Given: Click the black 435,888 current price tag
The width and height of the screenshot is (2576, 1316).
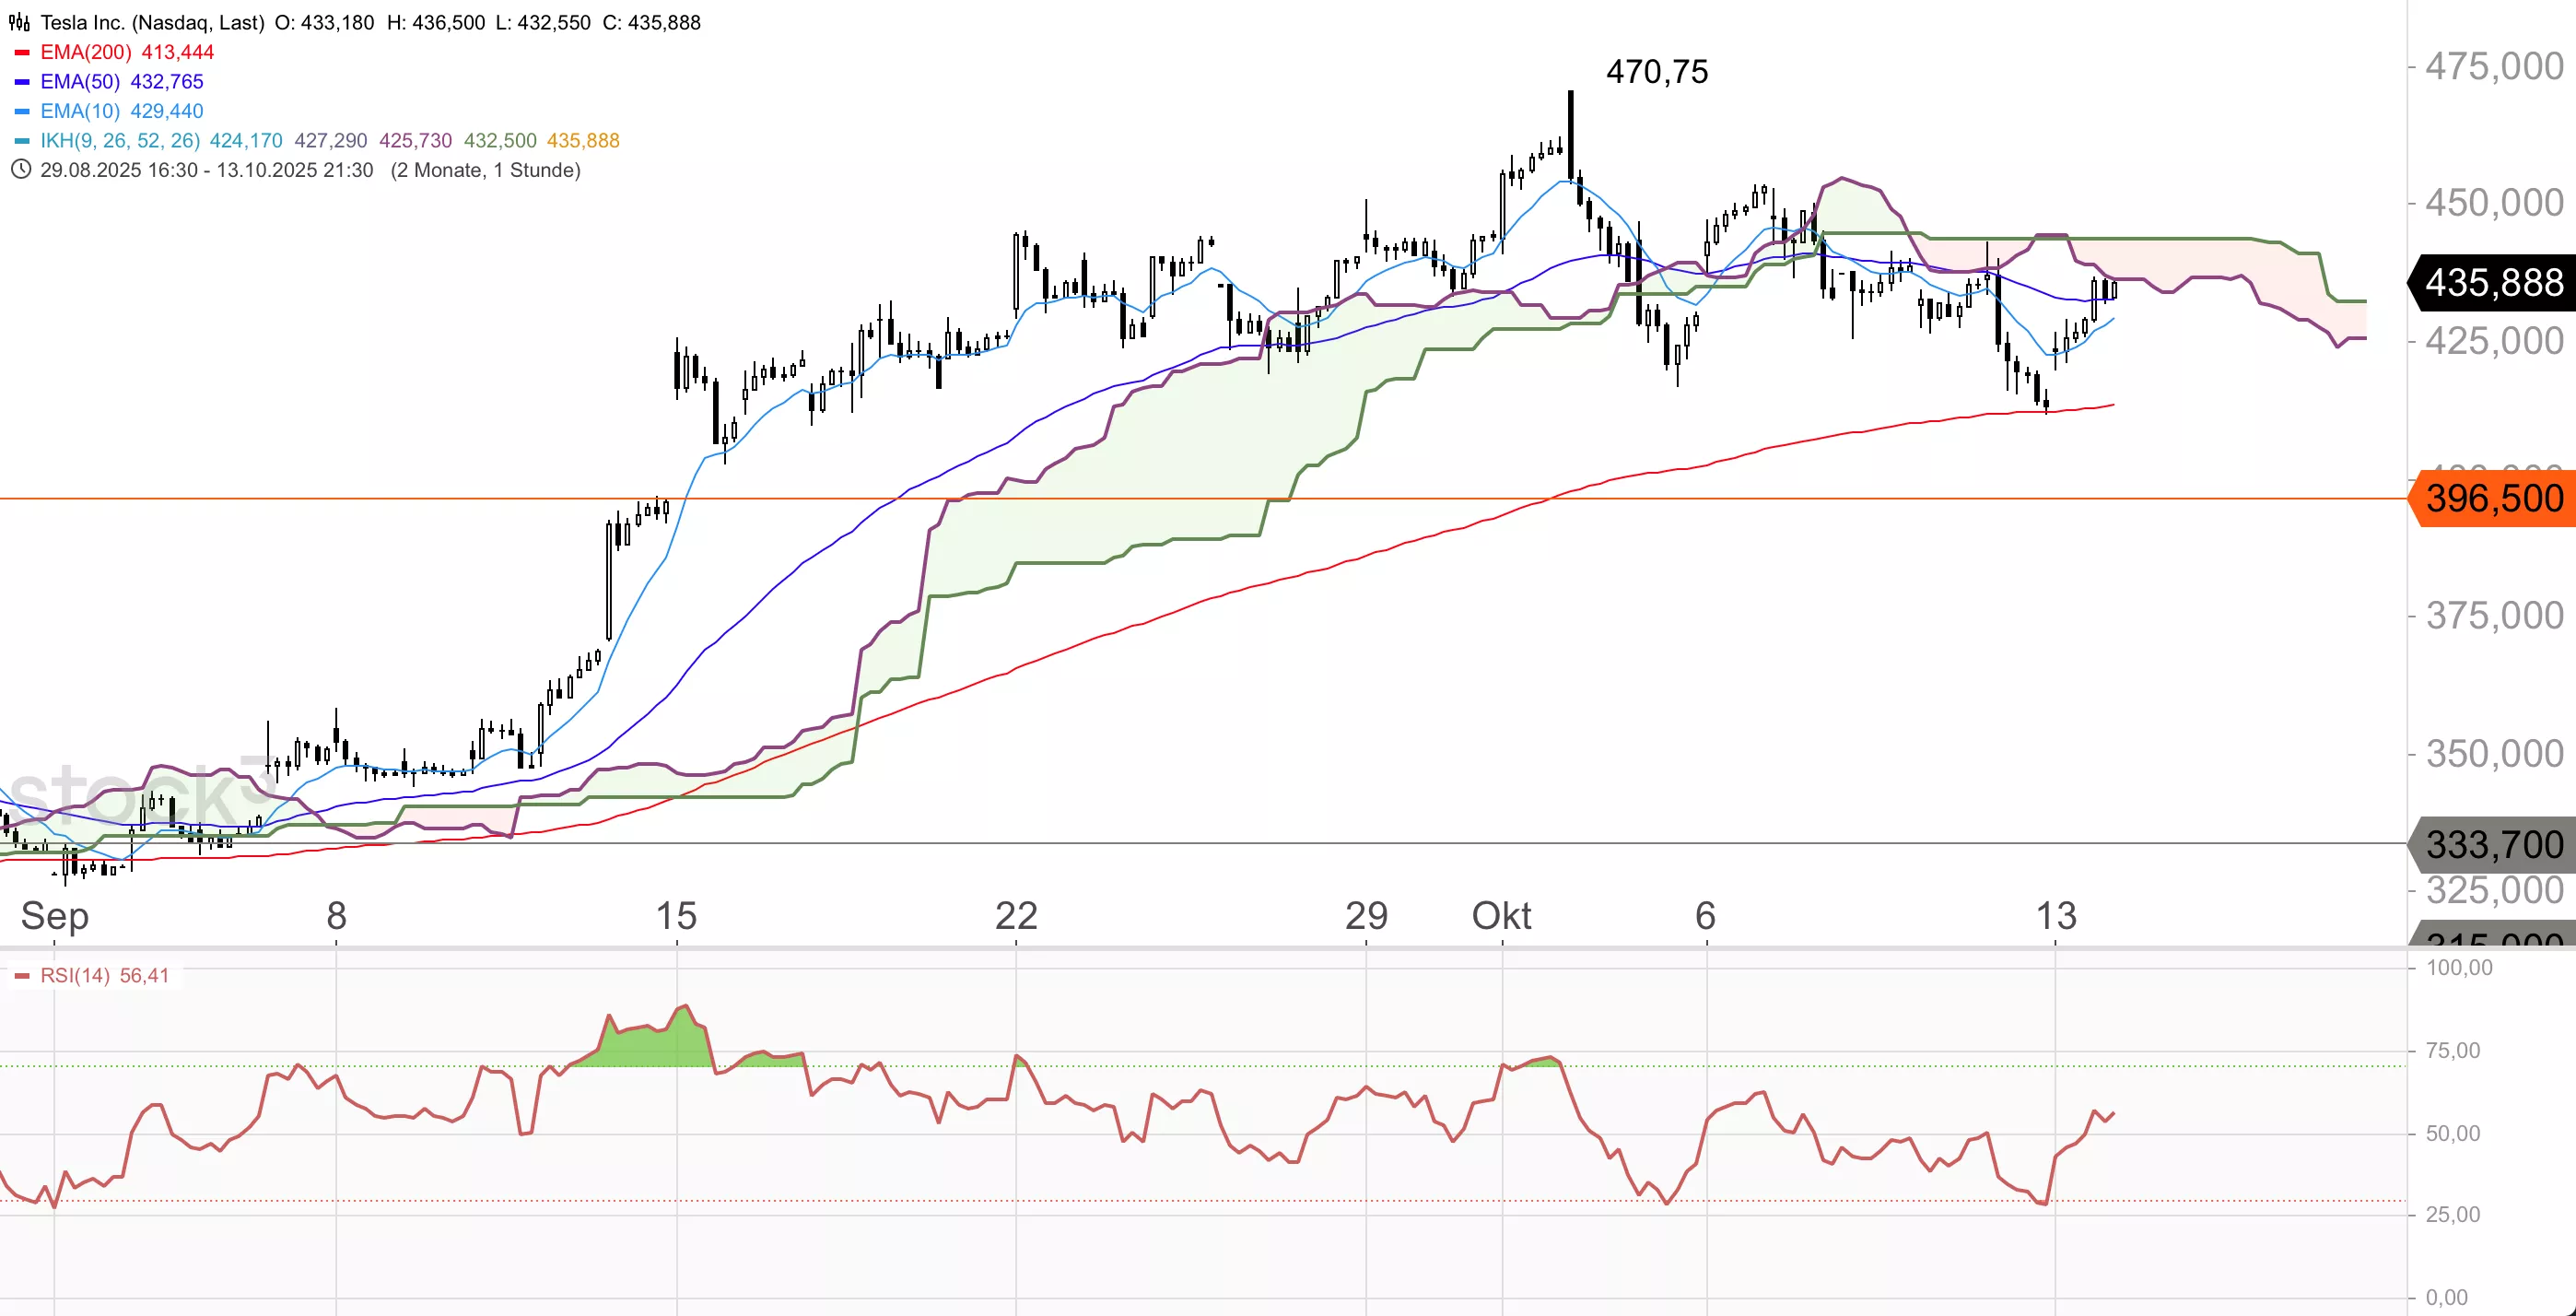Looking at the screenshot, I should coord(2493,283).
